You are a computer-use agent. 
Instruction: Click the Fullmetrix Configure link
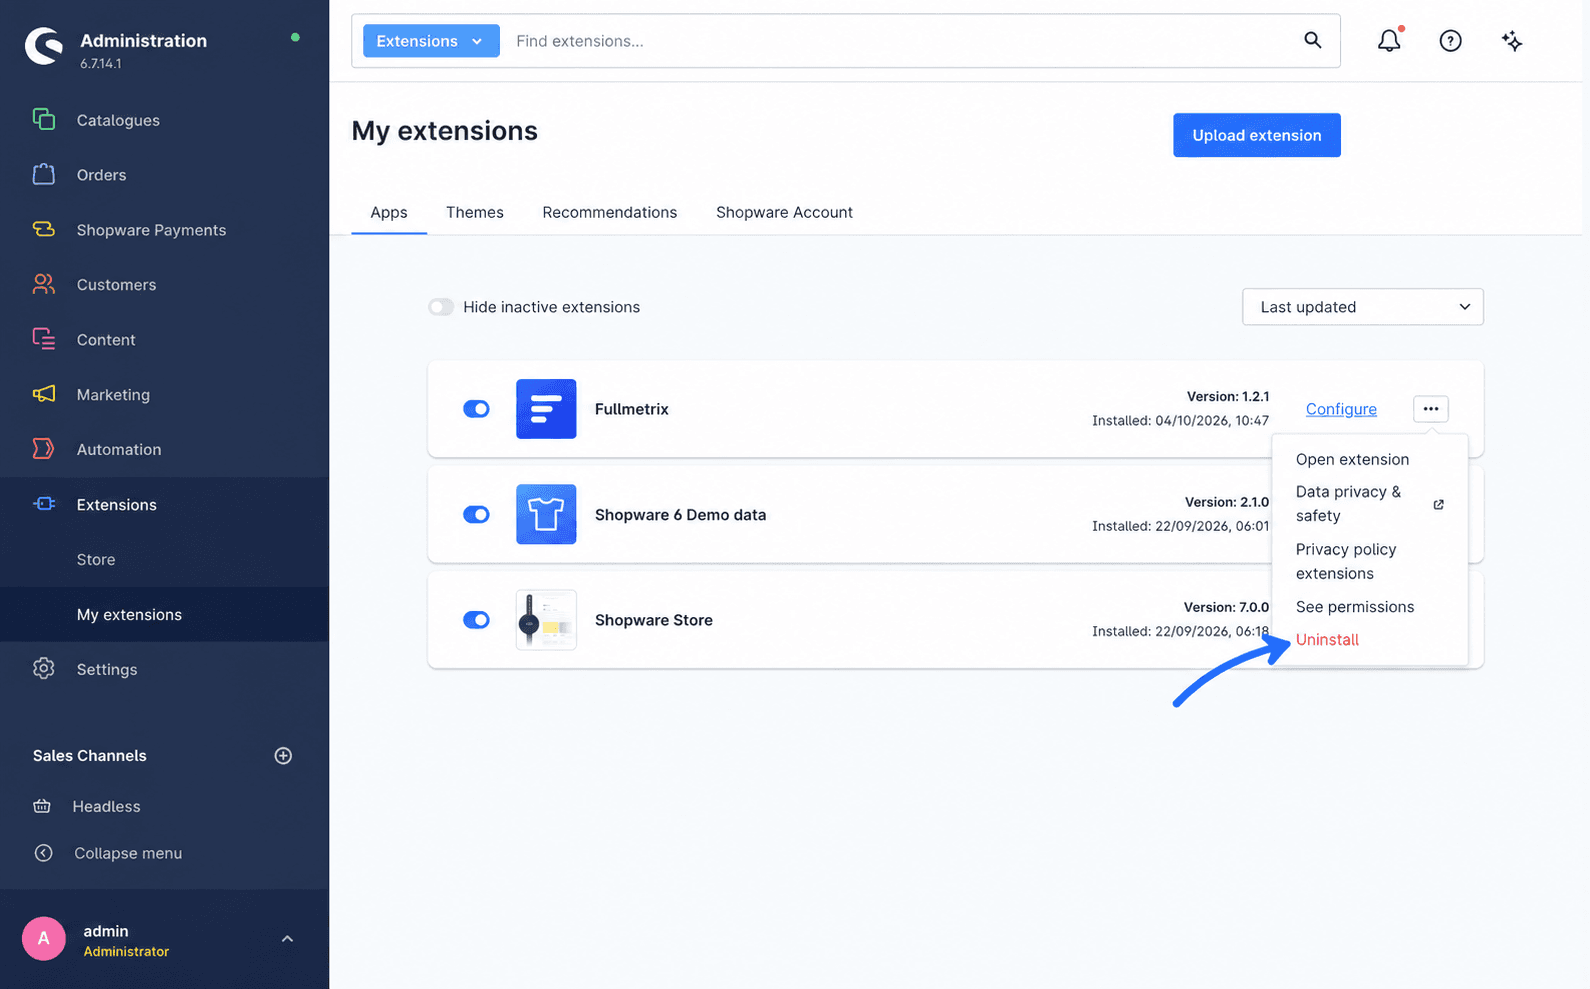1341,409
